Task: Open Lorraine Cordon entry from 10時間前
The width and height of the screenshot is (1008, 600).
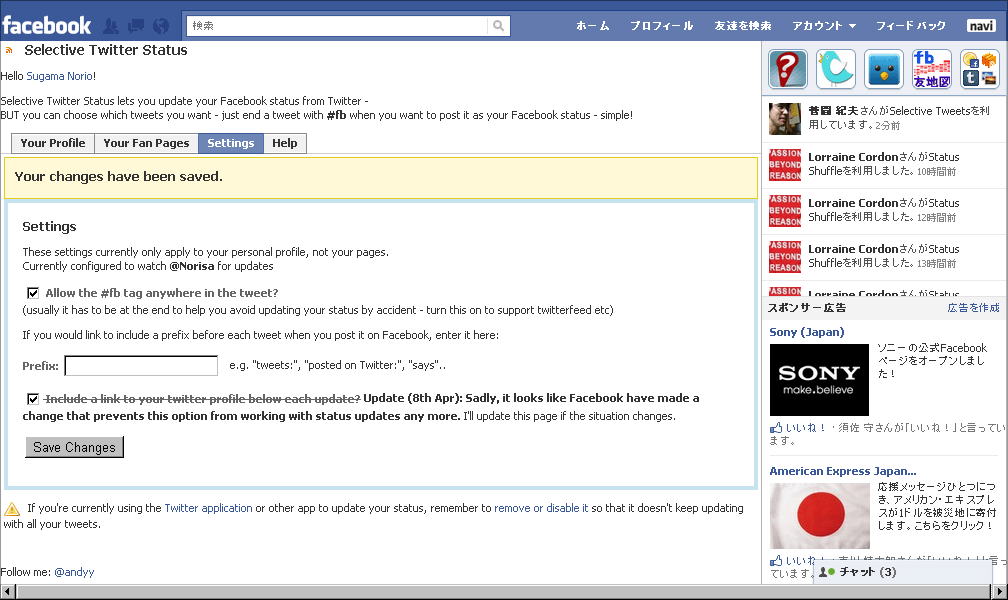Action: (x=884, y=164)
